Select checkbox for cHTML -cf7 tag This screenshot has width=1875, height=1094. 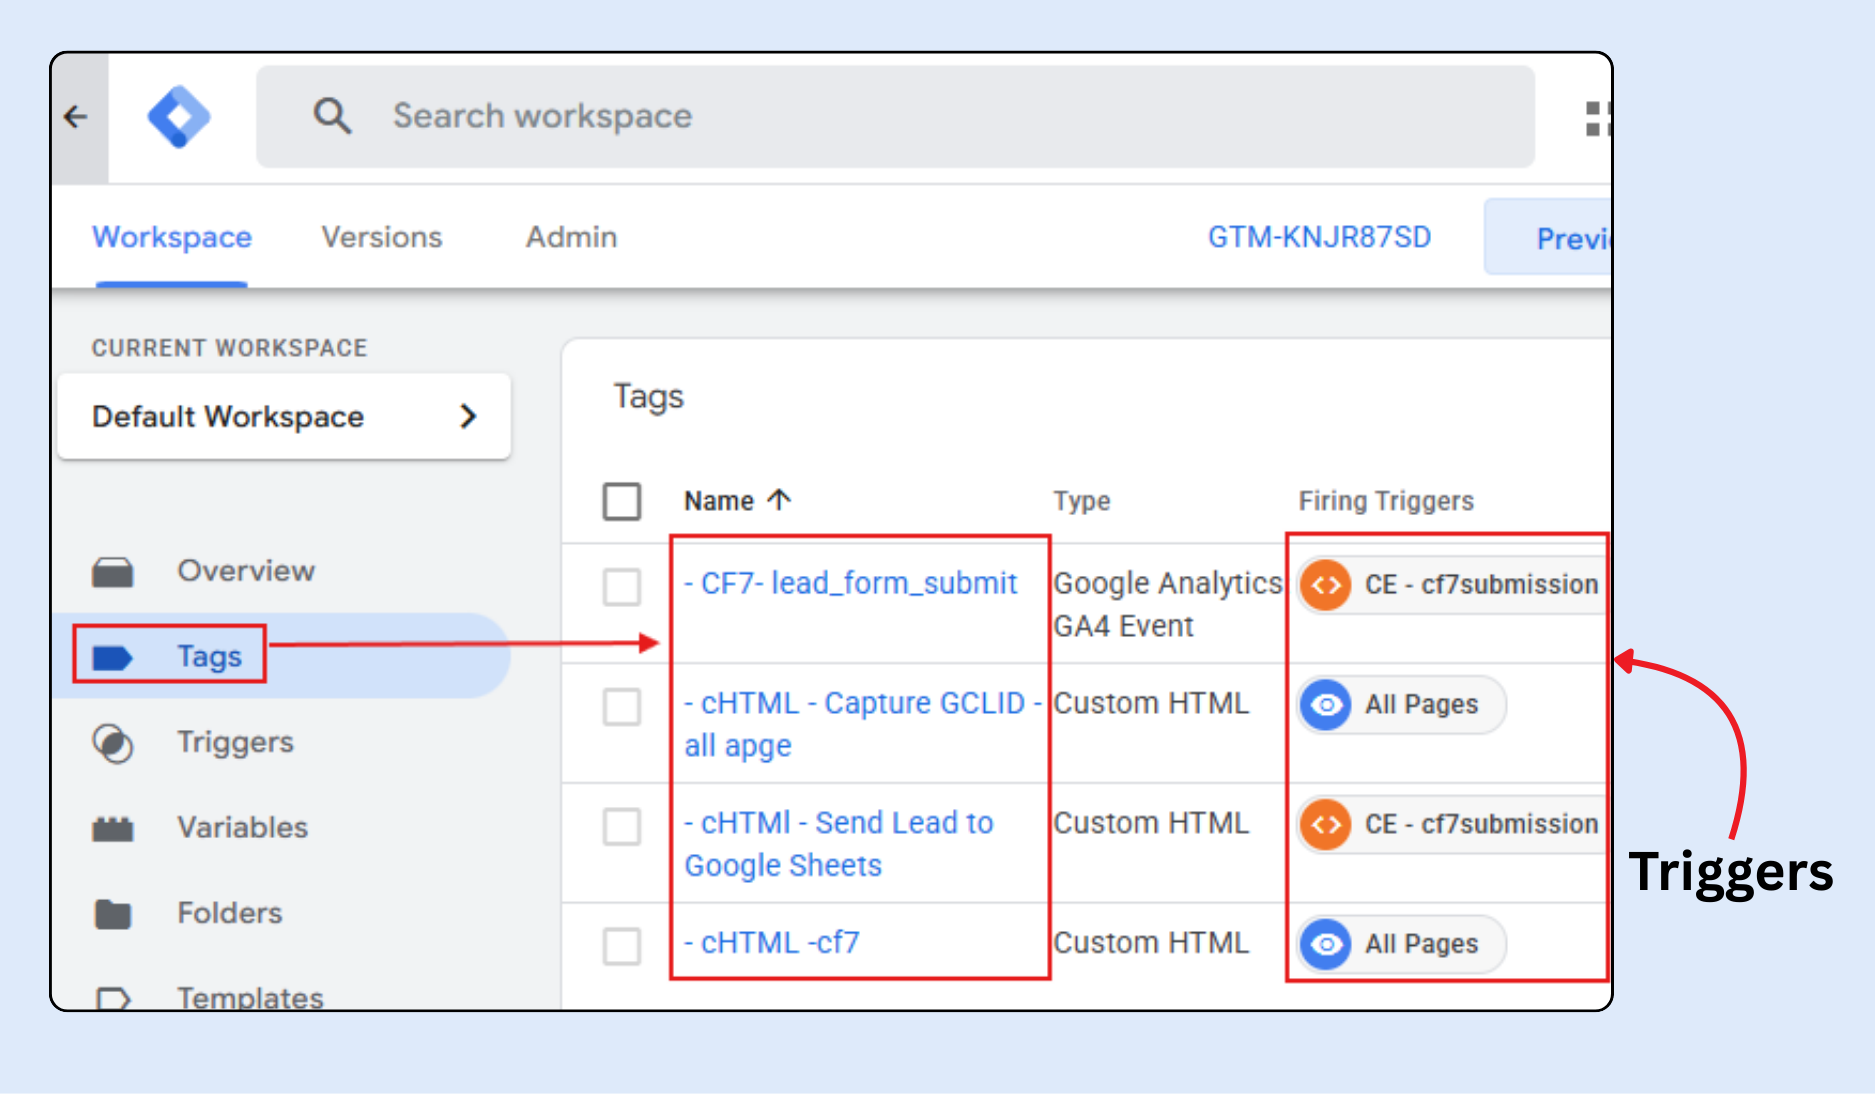click(x=622, y=945)
